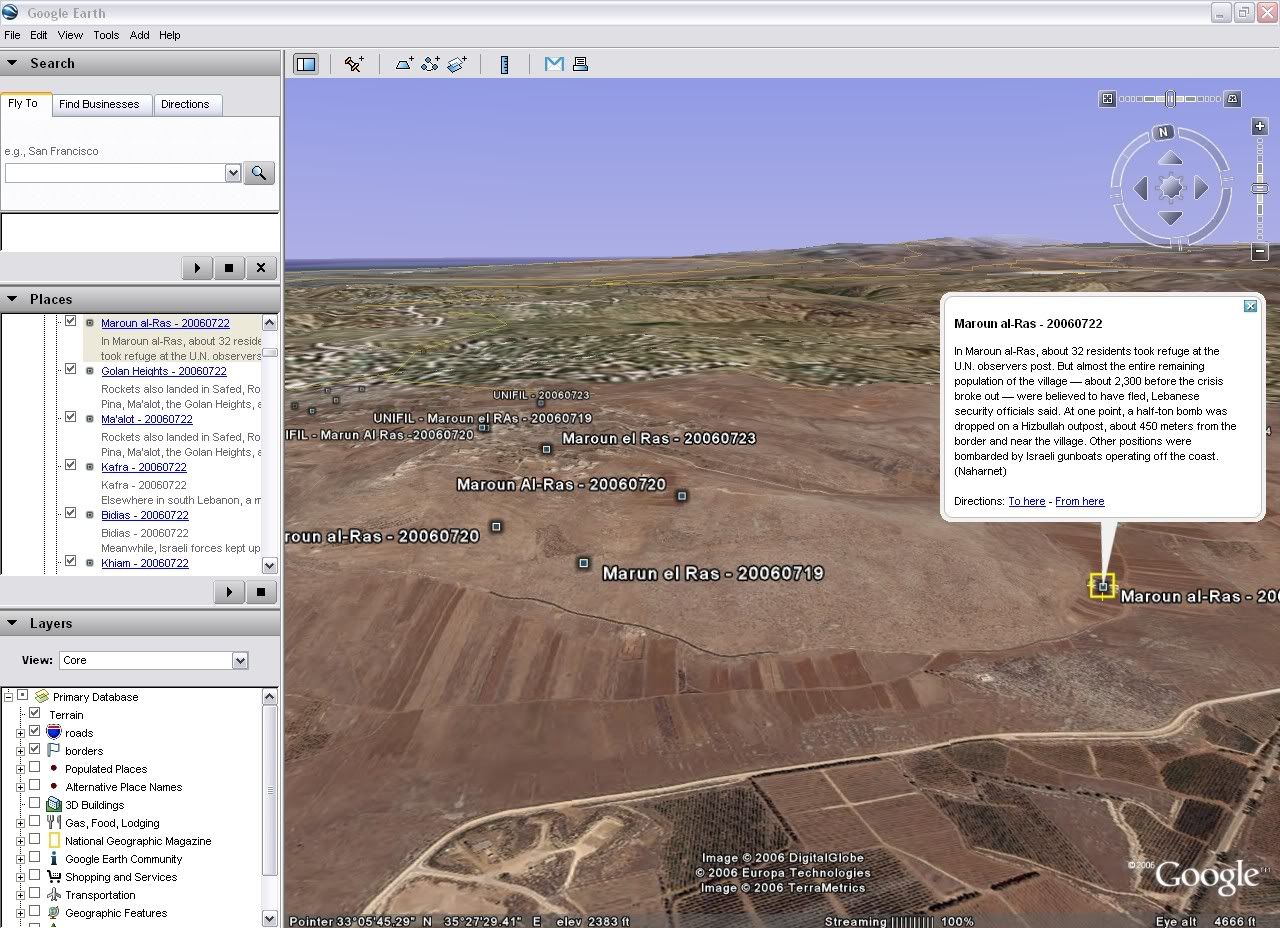Select the Add Image Overlay tool
The height and width of the screenshot is (928, 1280).
click(457, 64)
